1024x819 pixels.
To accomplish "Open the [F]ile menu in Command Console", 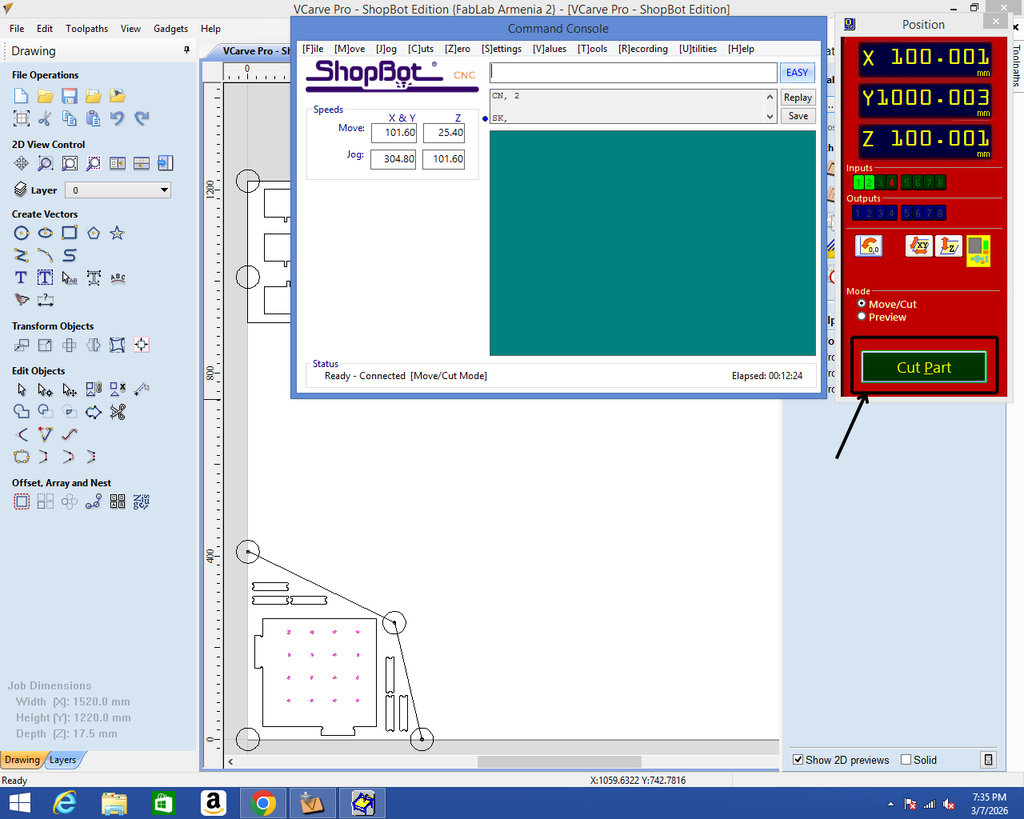I will [313, 49].
